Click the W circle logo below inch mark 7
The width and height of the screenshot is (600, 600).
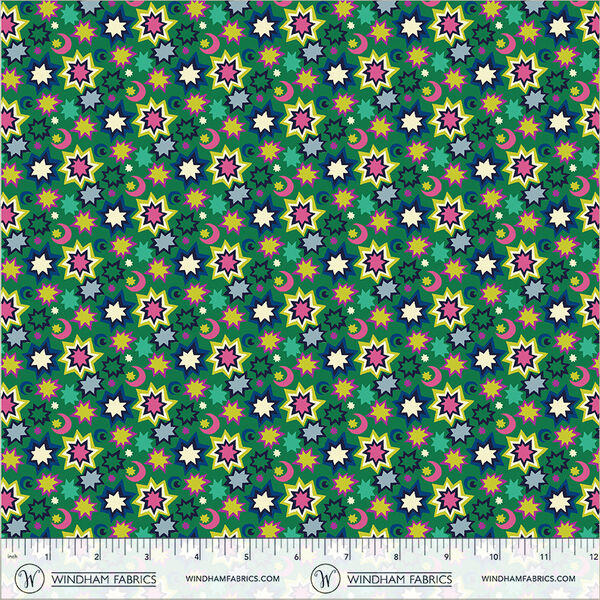click(x=323, y=578)
